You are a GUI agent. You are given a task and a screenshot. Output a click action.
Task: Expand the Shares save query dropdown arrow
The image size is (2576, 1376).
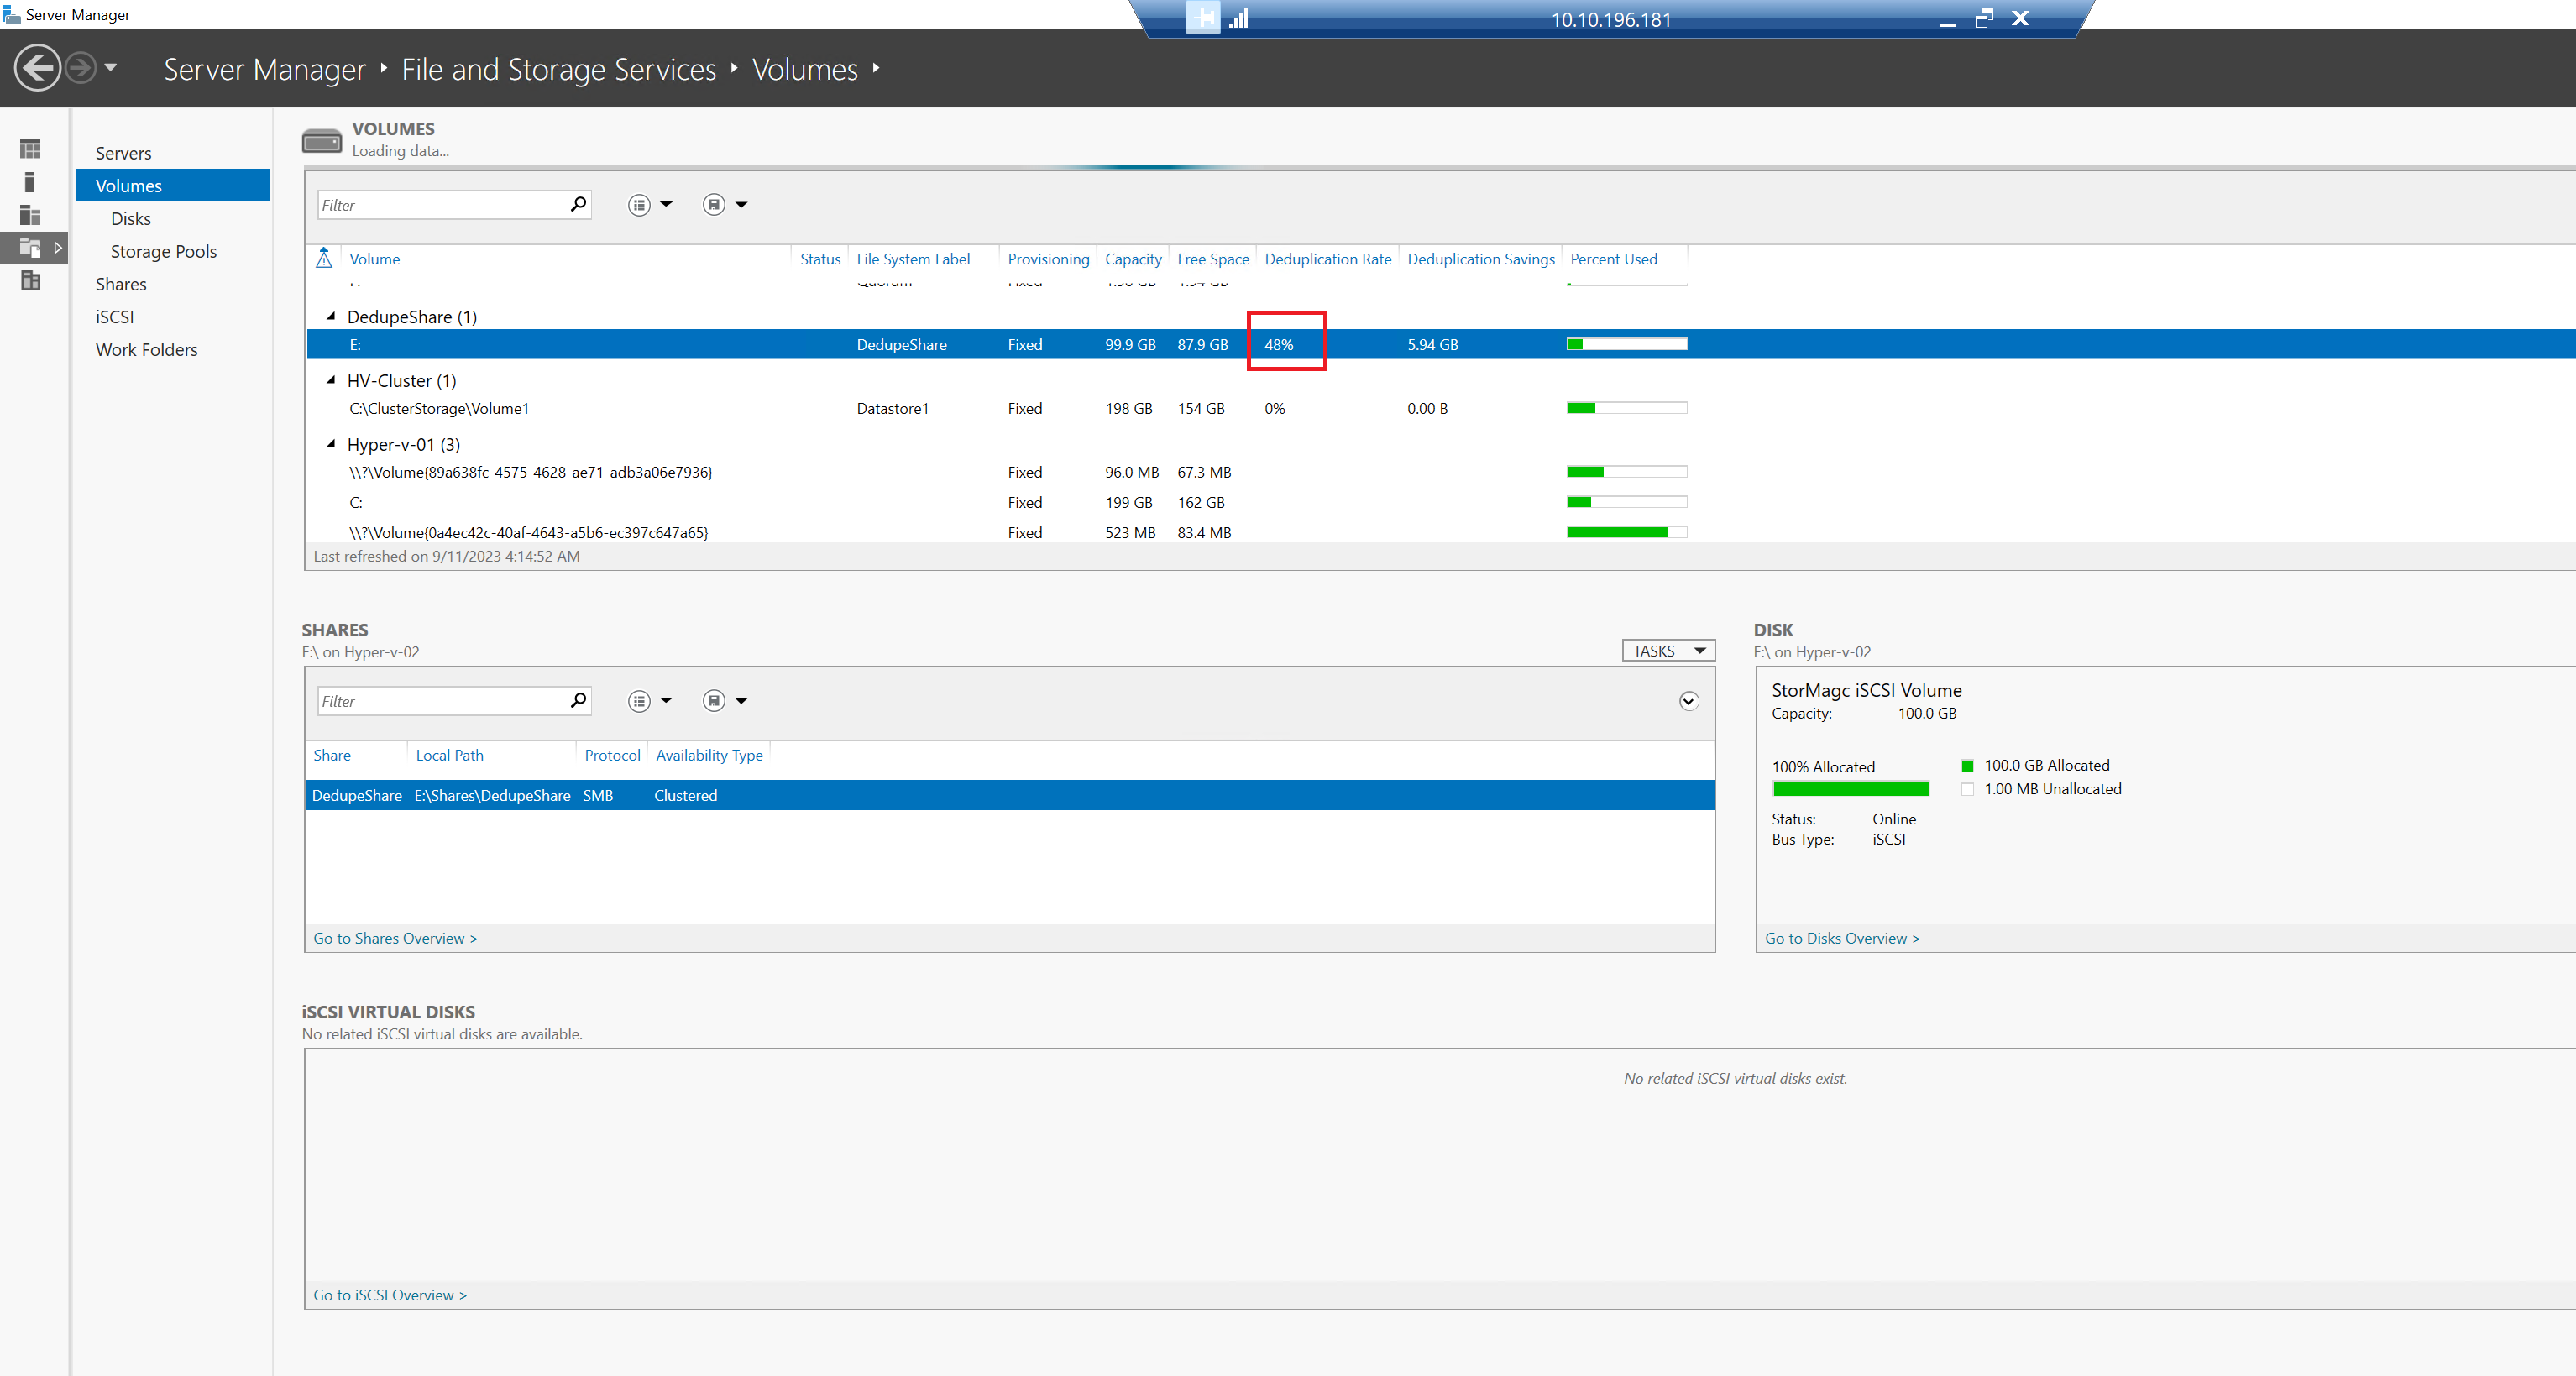(741, 700)
